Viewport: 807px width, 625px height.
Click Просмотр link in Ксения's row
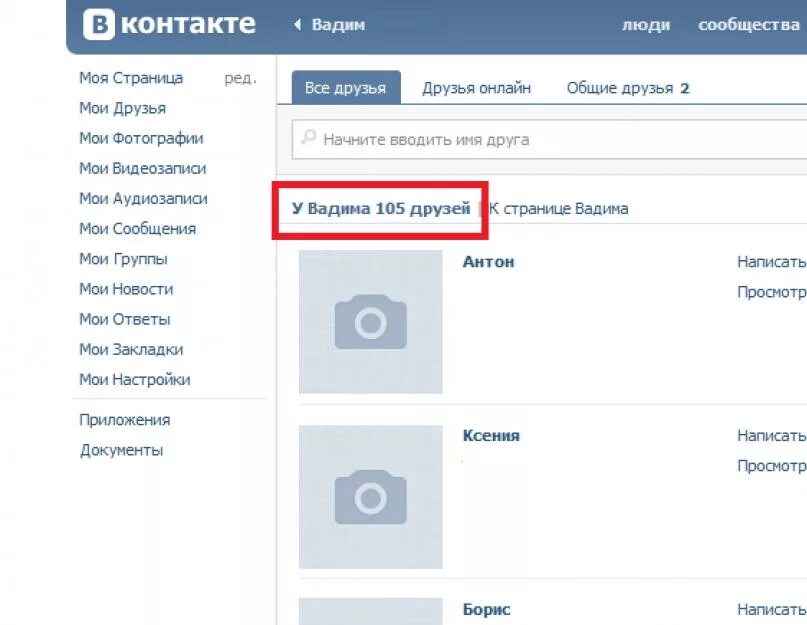771,466
